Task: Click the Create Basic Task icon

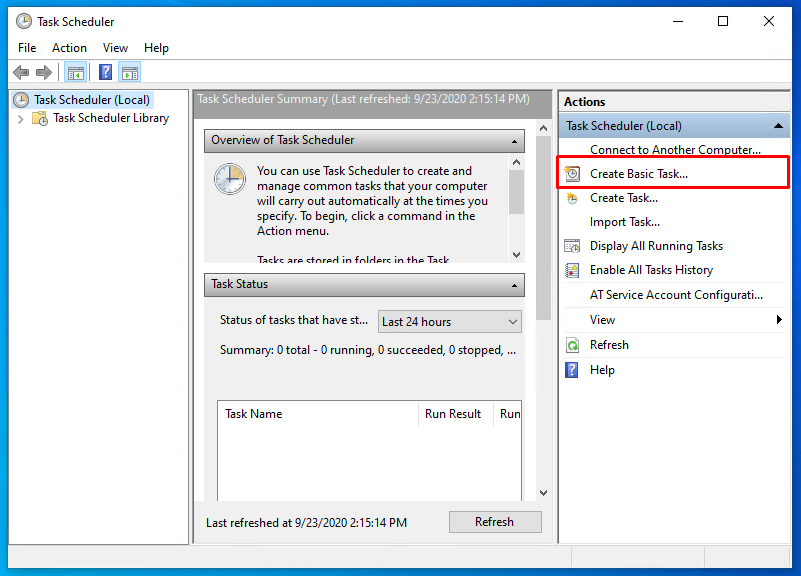Action: 572,174
